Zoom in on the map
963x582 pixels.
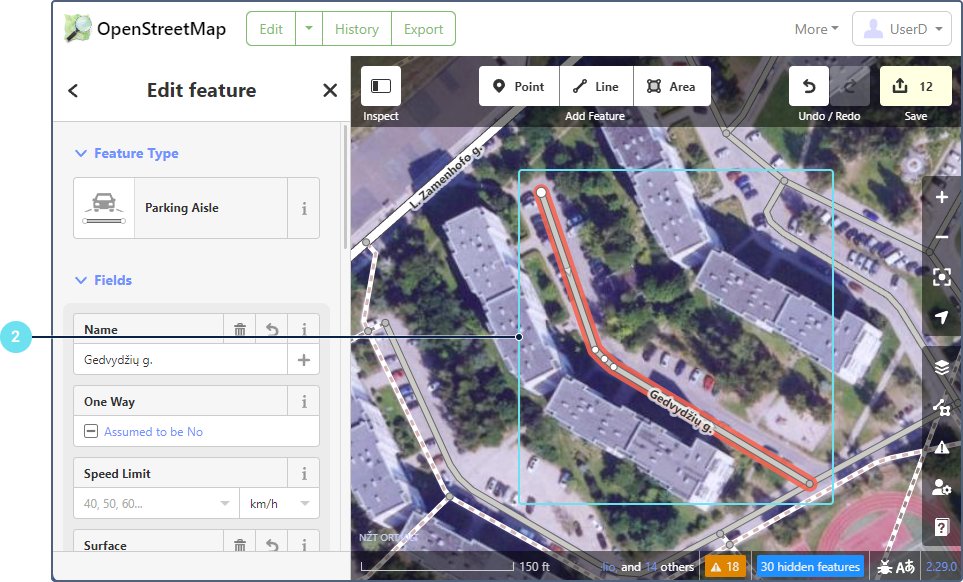coord(941,197)
